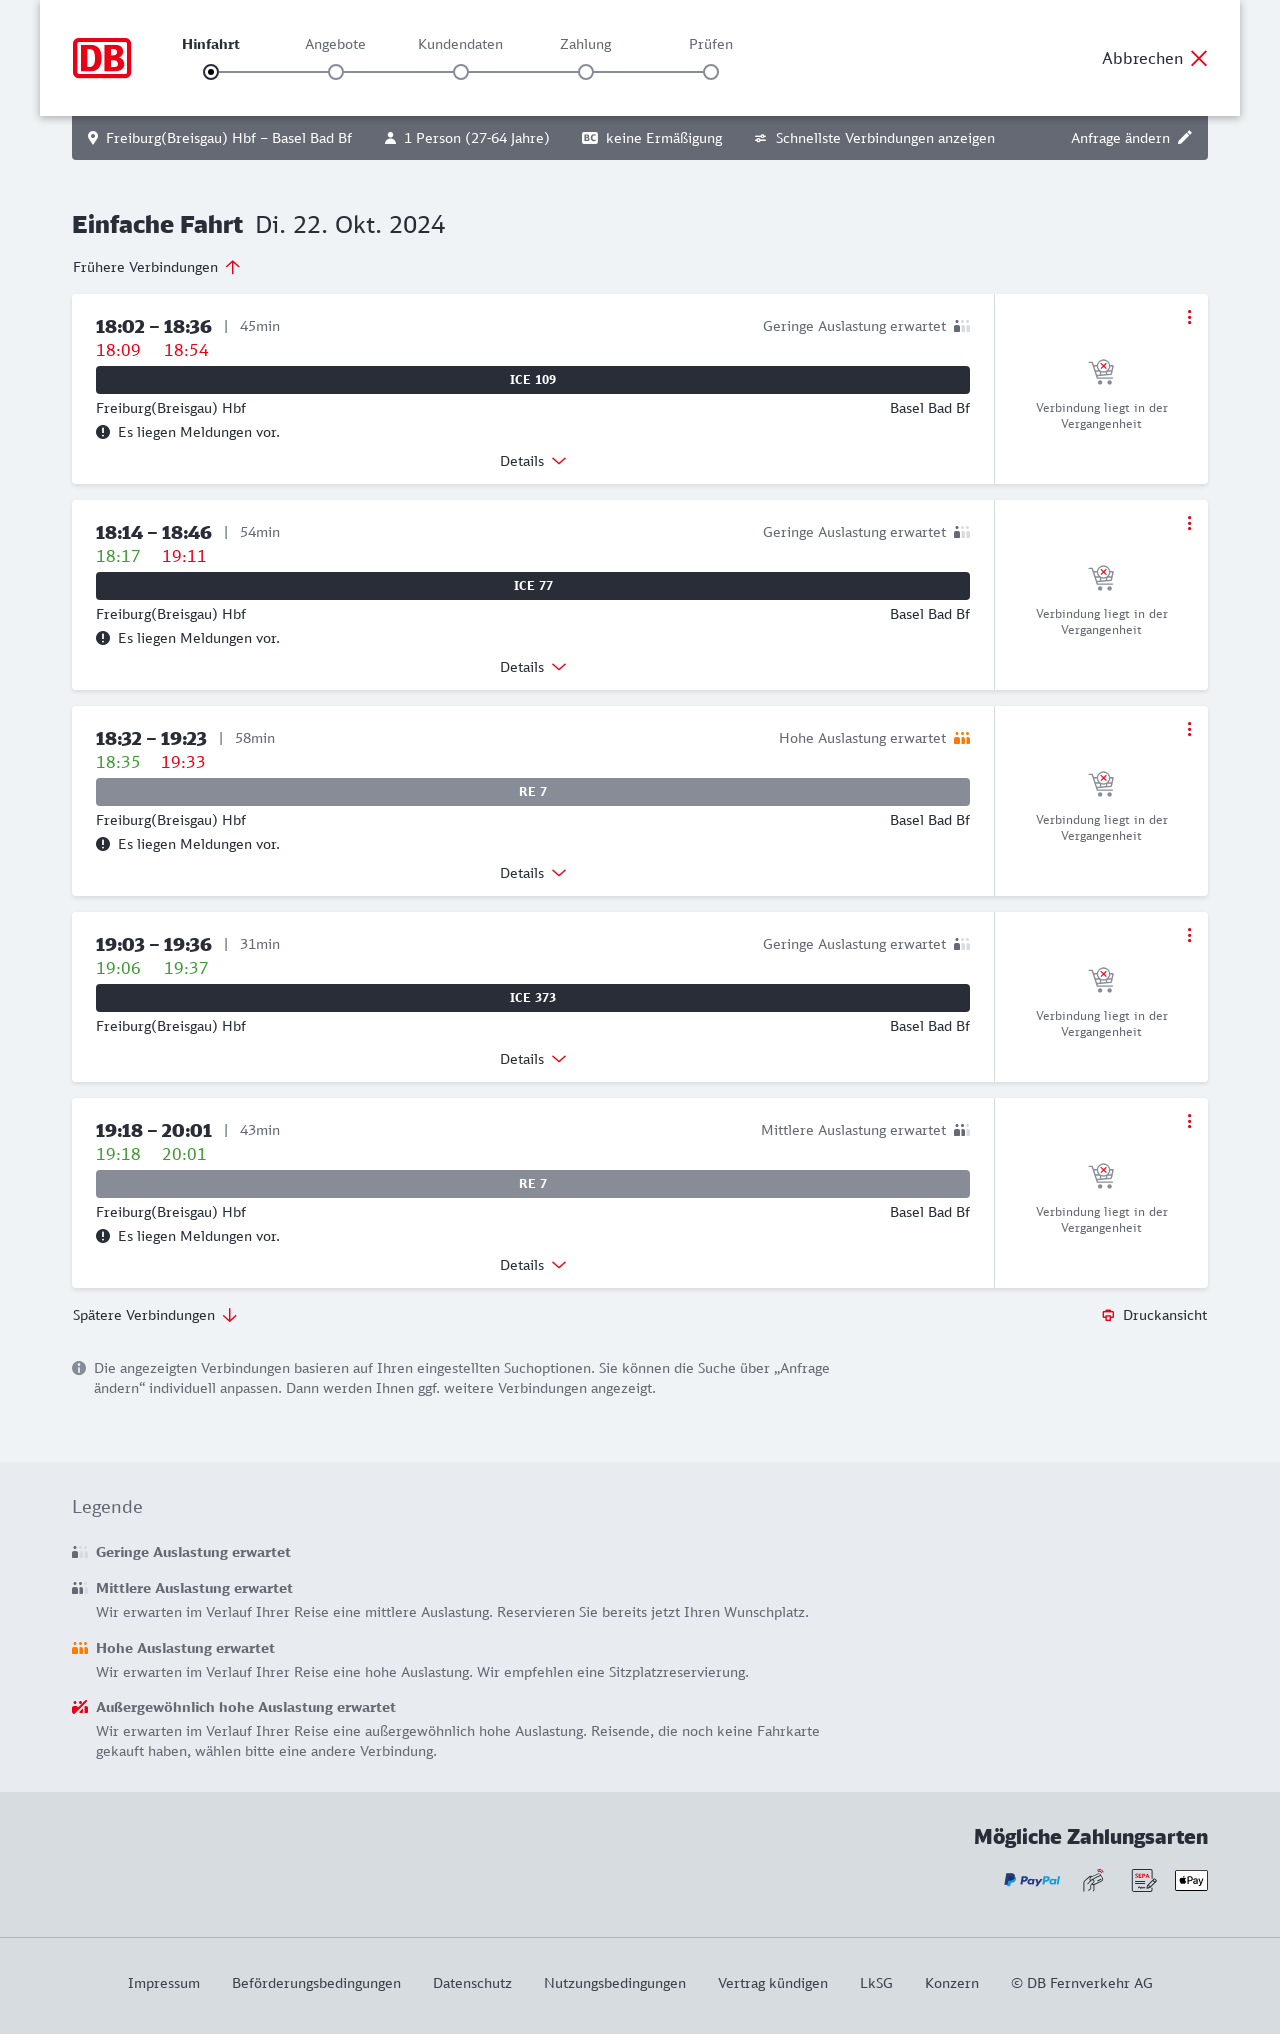Click the printer icon for Druckansicht
The width and height of the screenshot is (1280, 2034).
click(x=1108, y=1315)
